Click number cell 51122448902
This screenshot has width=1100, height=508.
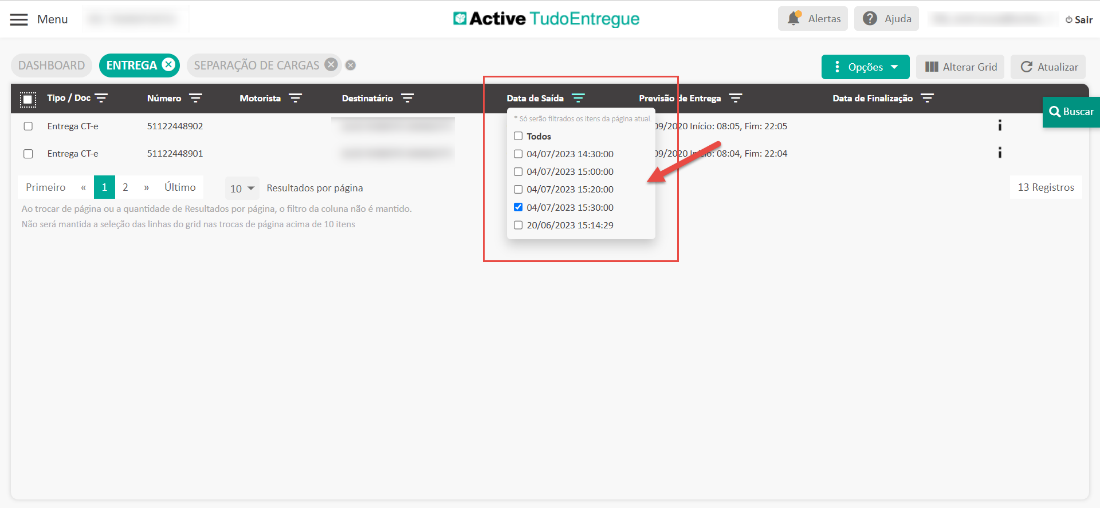point(175,126)
